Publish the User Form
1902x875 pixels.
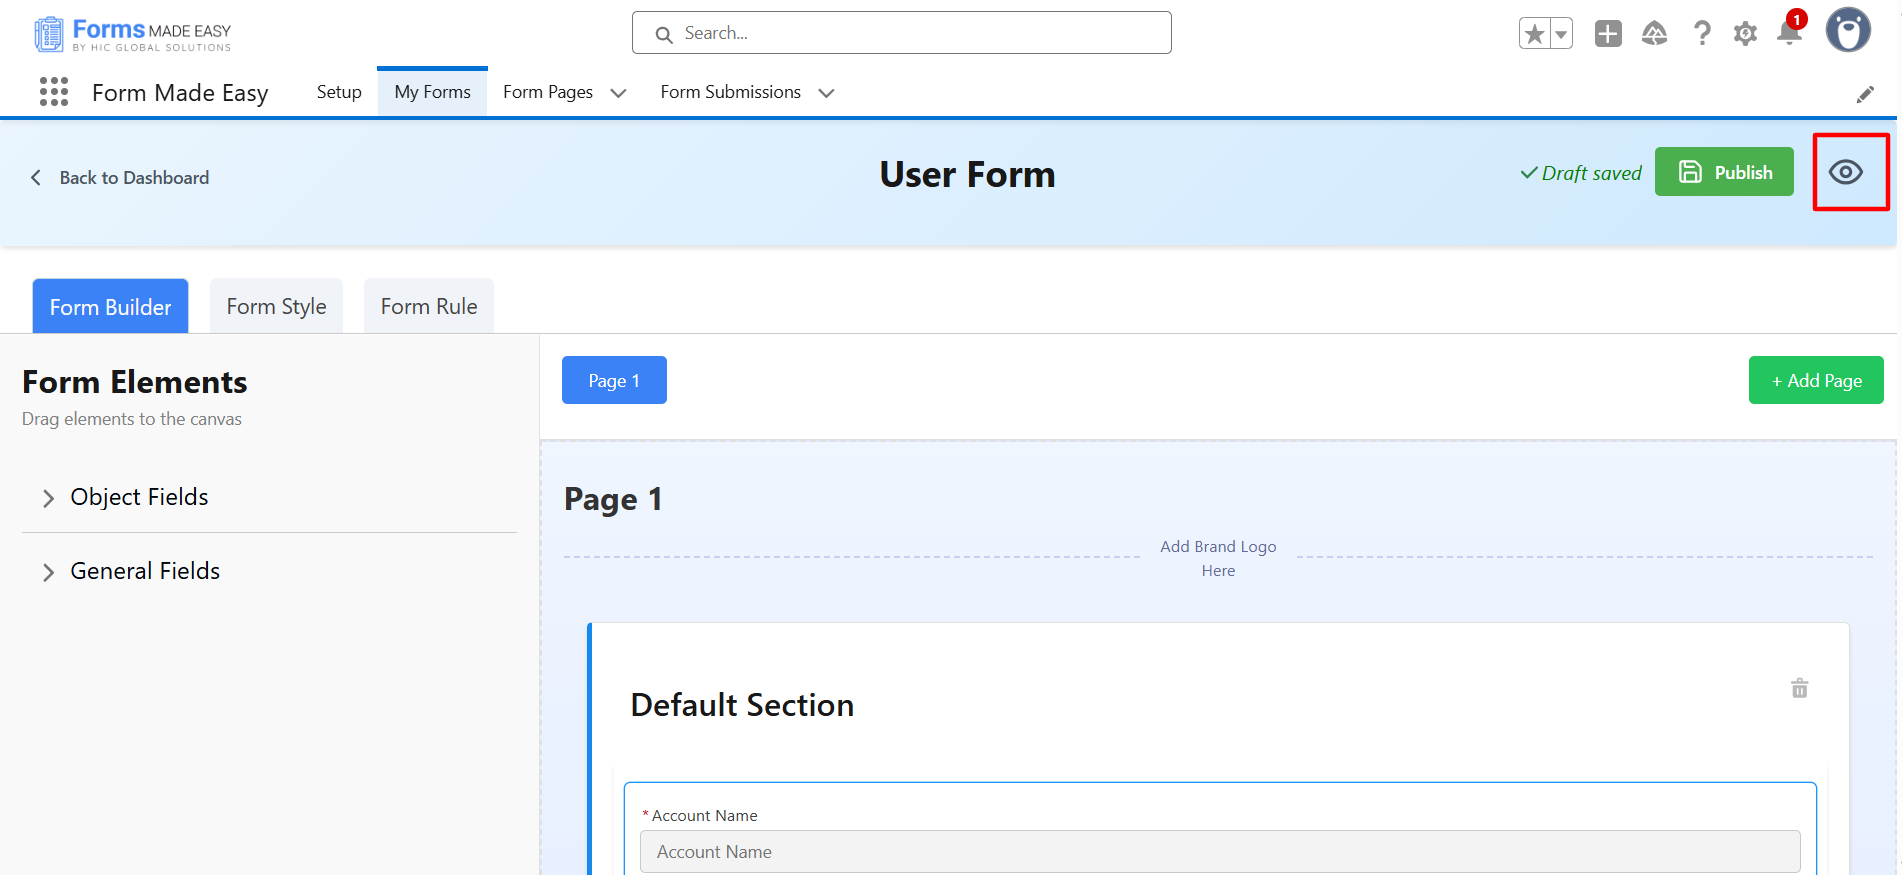tap(1724, 172)
